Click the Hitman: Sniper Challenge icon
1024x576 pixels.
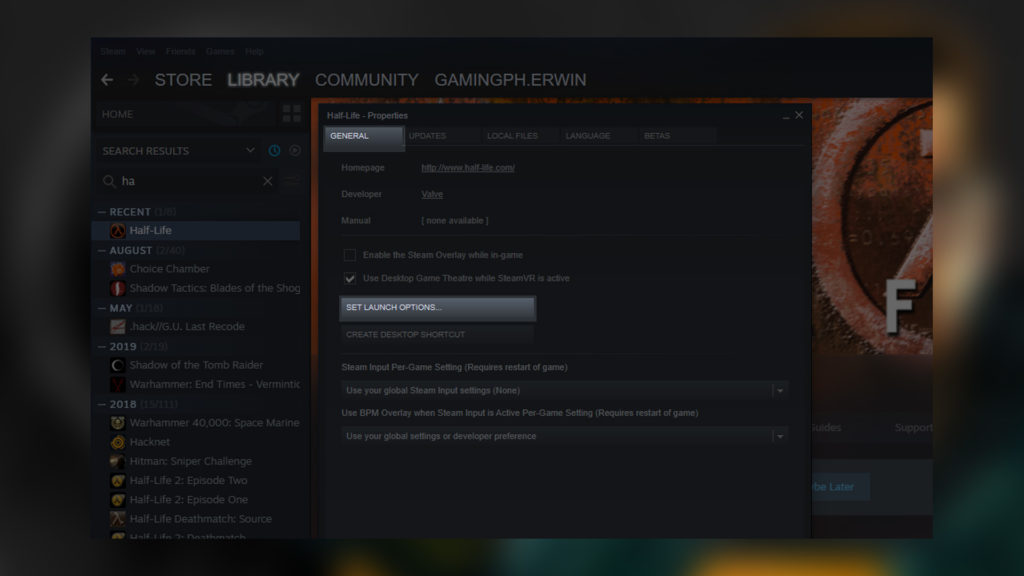[x=118, y=461]
